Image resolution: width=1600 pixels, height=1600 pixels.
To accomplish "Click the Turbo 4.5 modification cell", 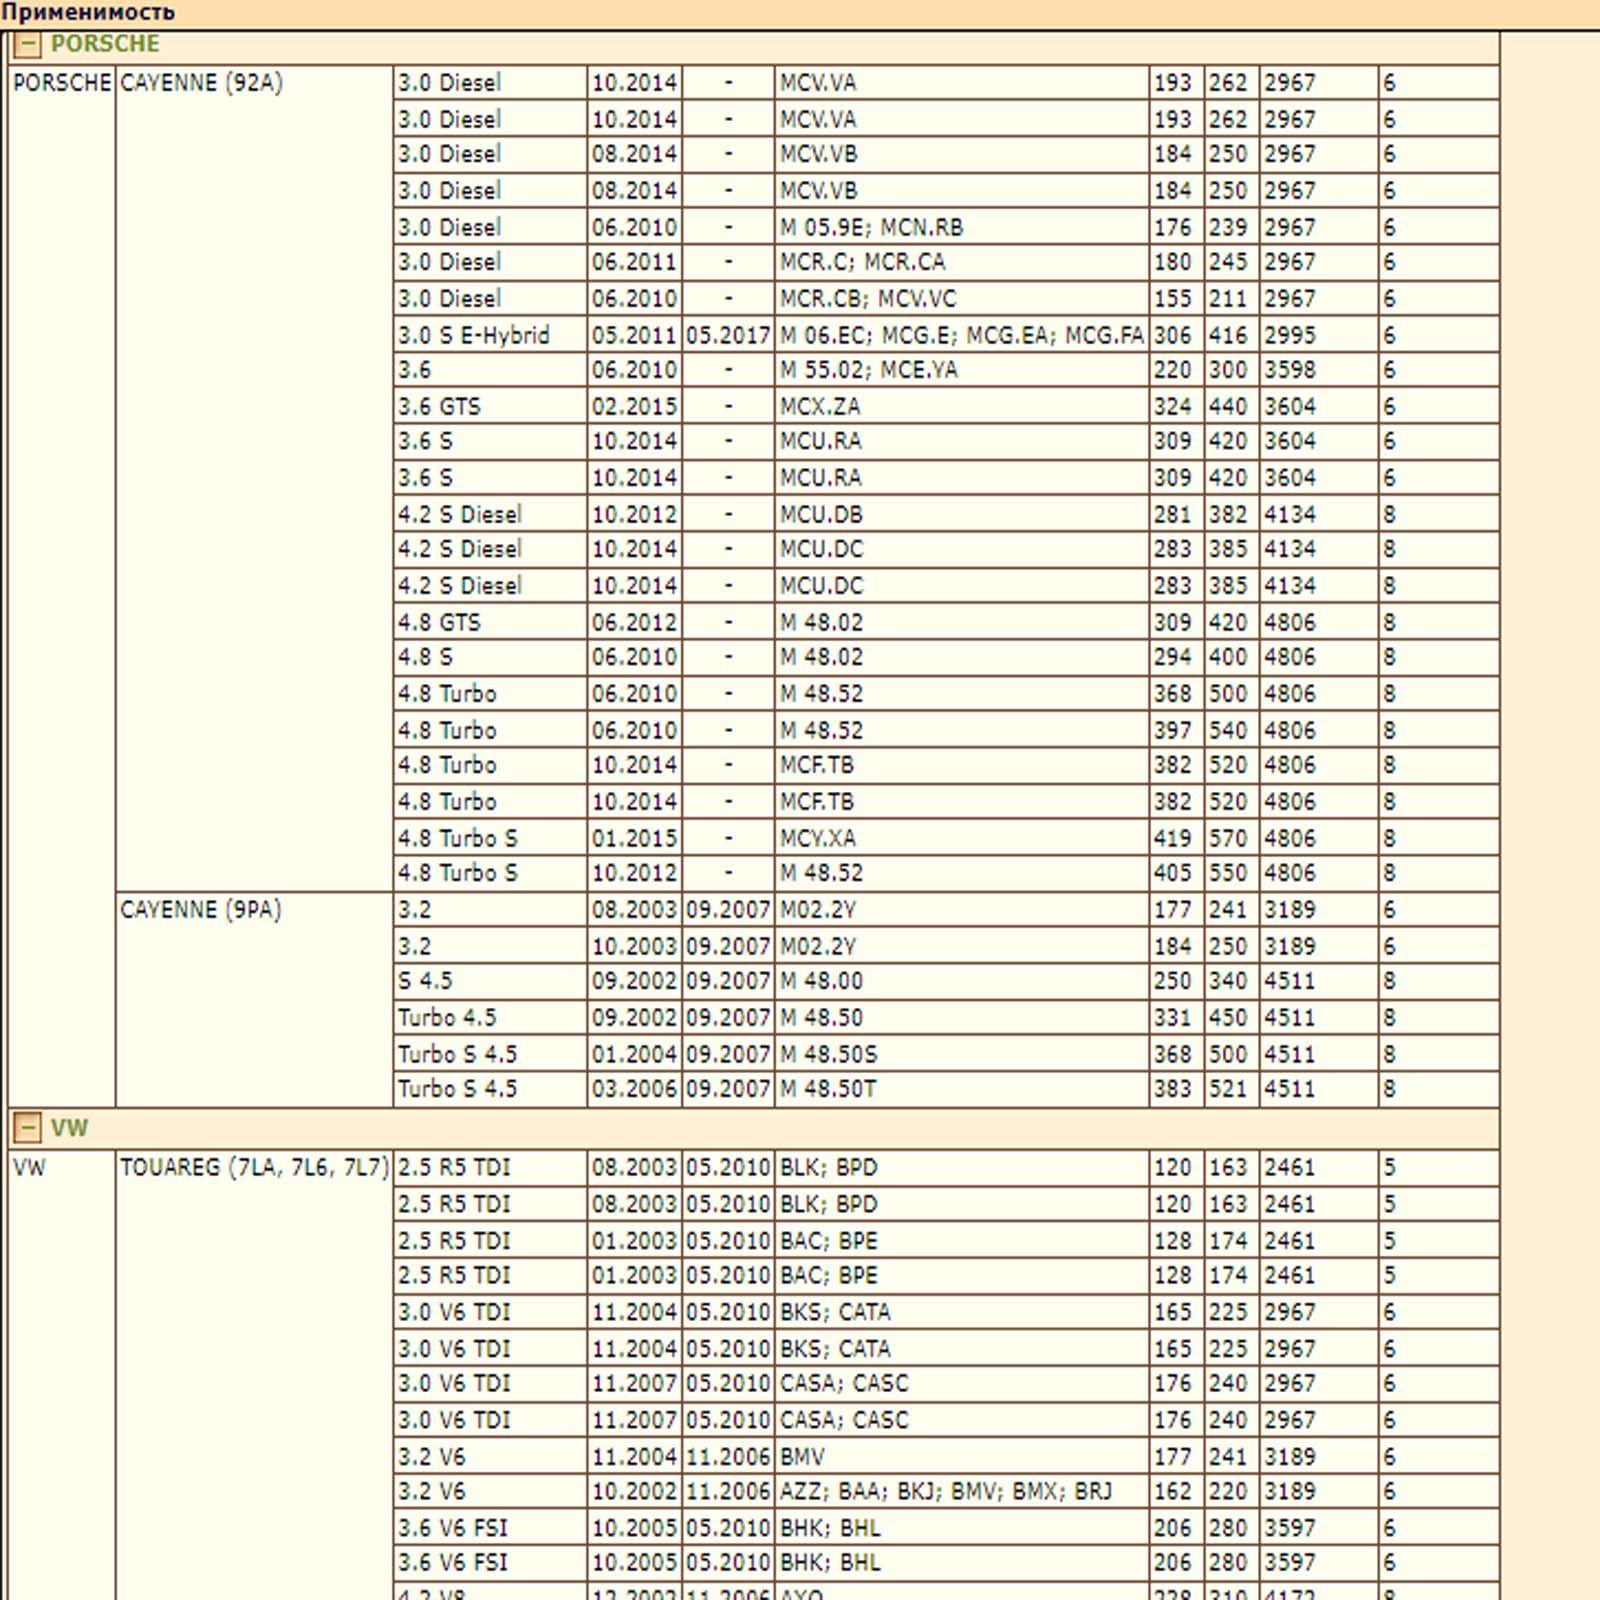I will tap(447, 1018).
